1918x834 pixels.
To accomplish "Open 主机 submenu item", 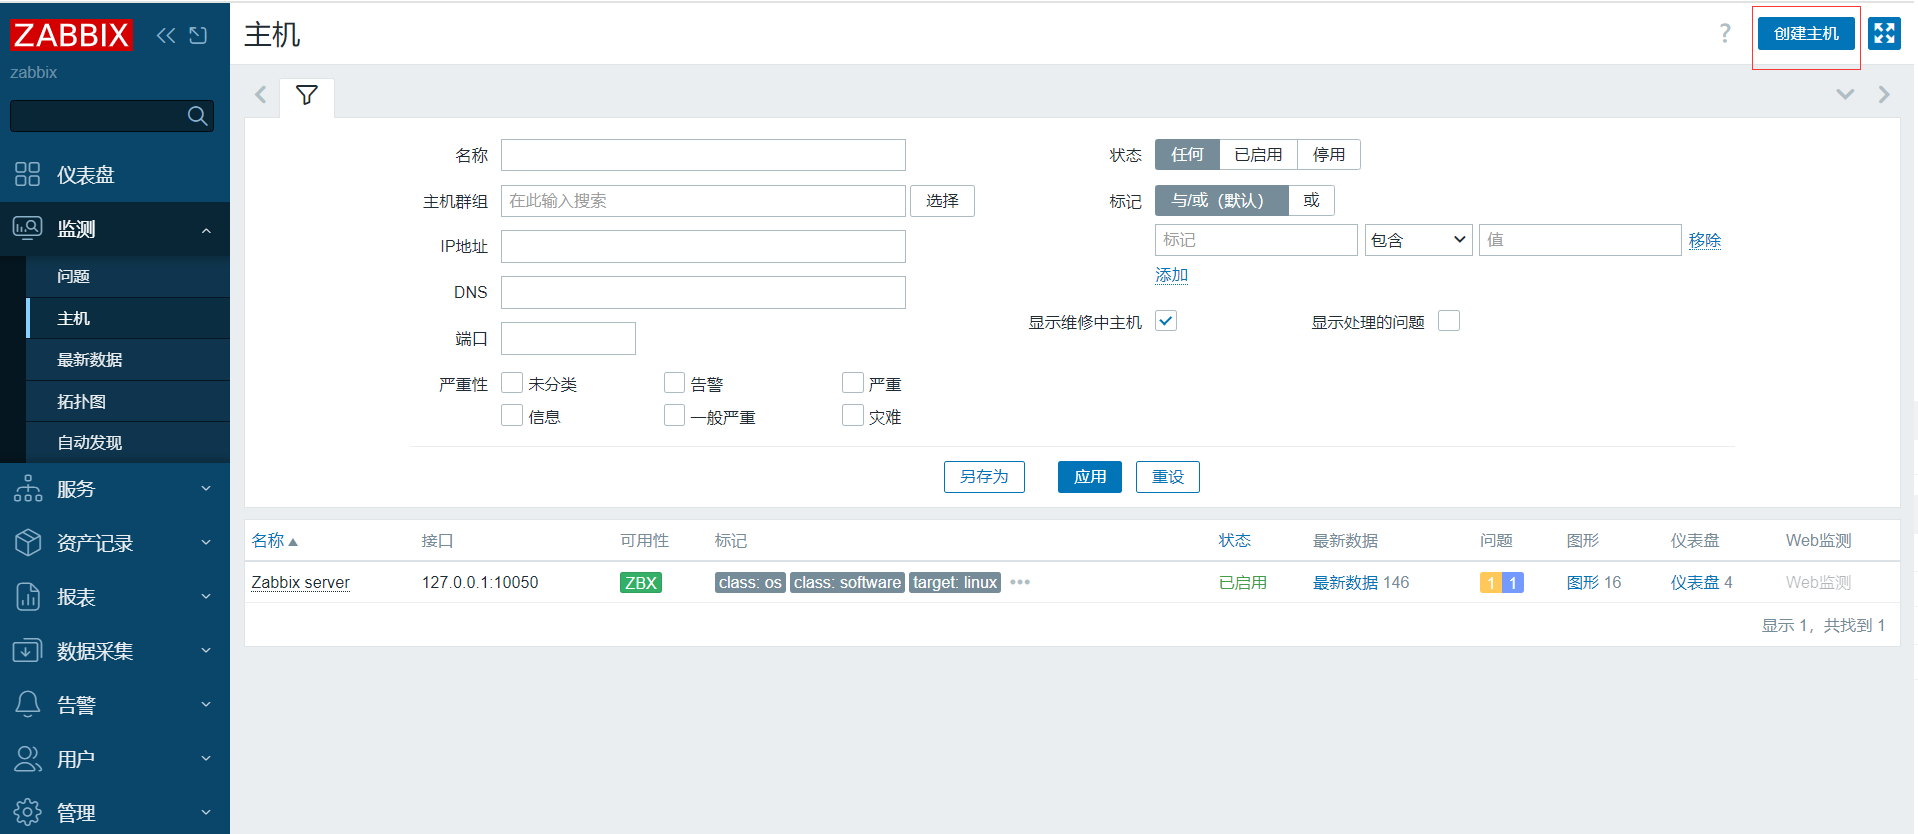I will pos(128,318).
